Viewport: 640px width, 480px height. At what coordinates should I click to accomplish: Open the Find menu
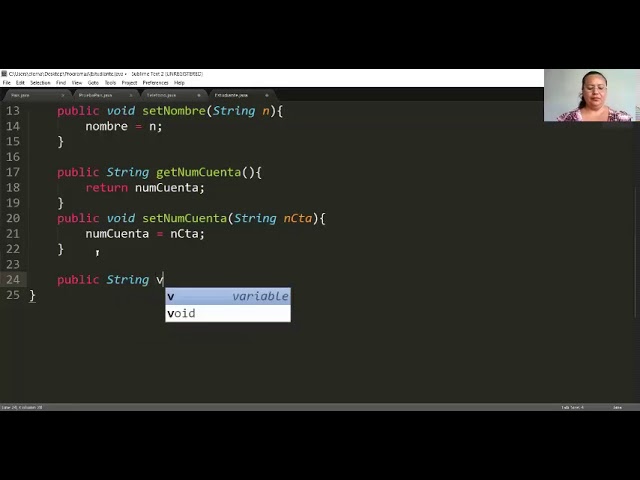click(x=61, y=83)
